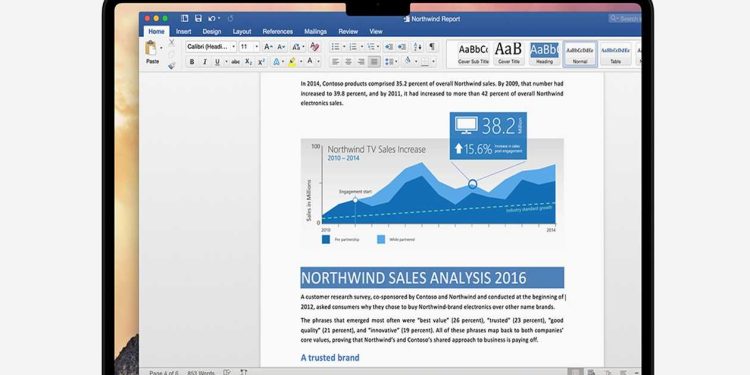Toggle superscript formatting
This screenshot has width=750, height=375.
(x=261, y=62)
